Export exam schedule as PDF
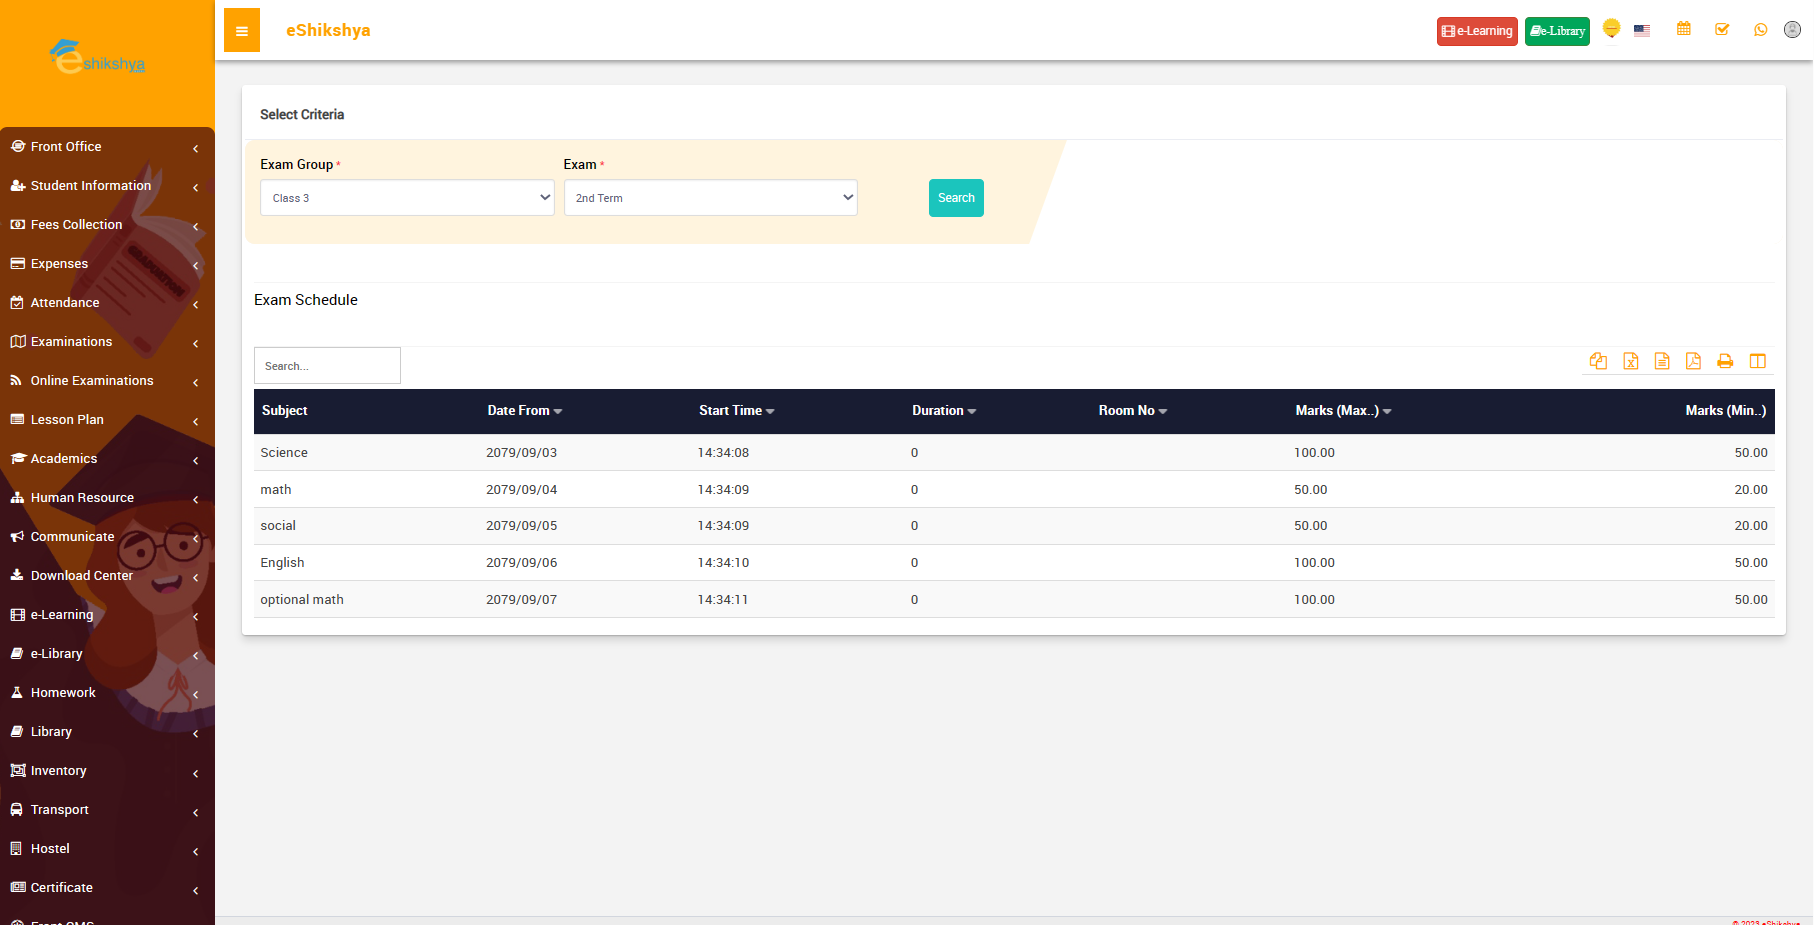Viewport: 1814px width, 925px height. [1693, 361]
